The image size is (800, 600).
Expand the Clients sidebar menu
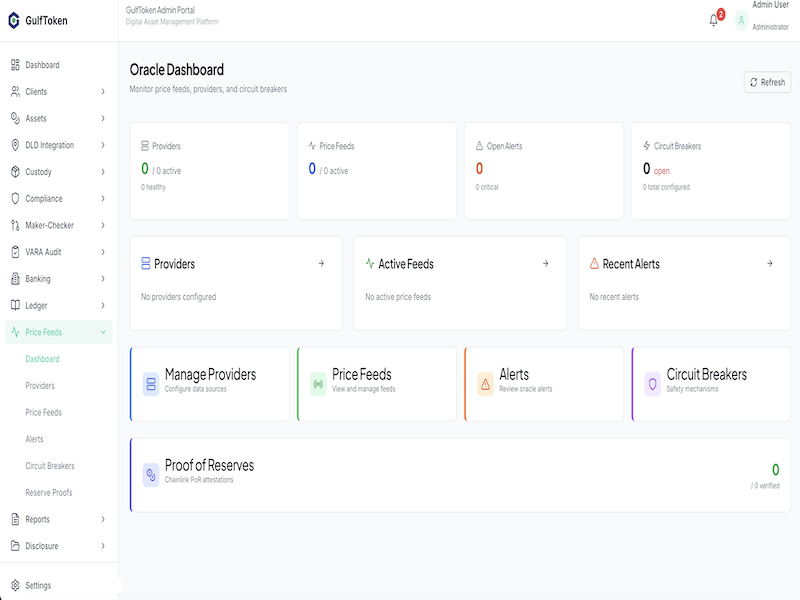103,92
